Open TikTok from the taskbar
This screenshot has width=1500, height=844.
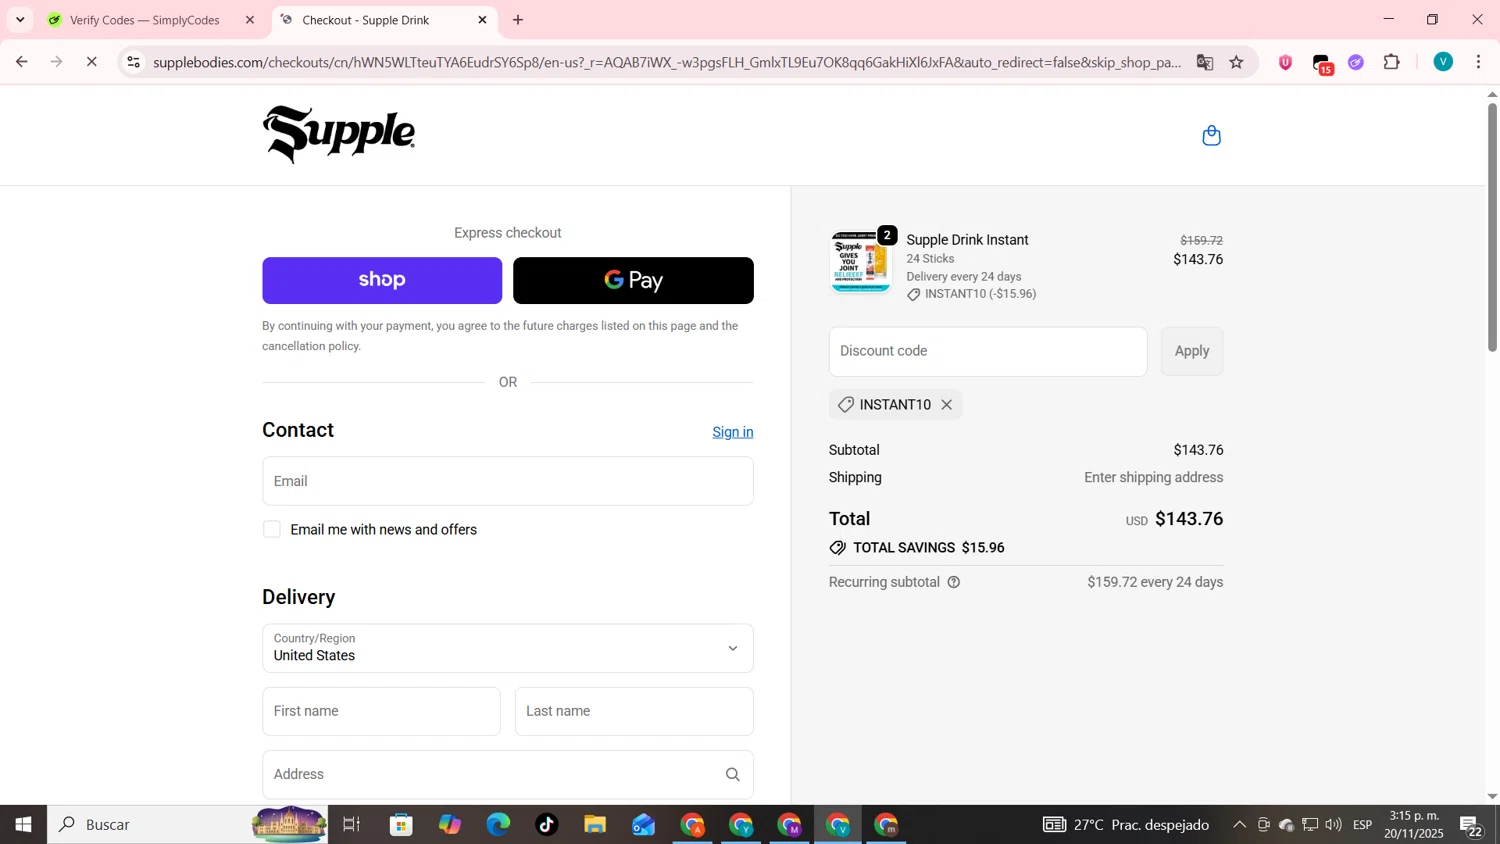[546, 825]
